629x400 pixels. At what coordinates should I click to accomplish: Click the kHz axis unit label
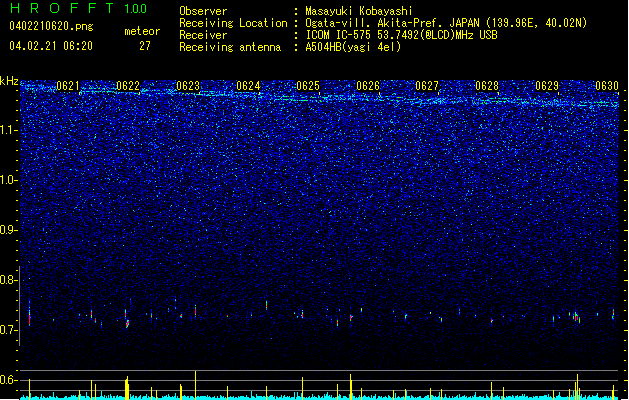click(x=9, y=81)
